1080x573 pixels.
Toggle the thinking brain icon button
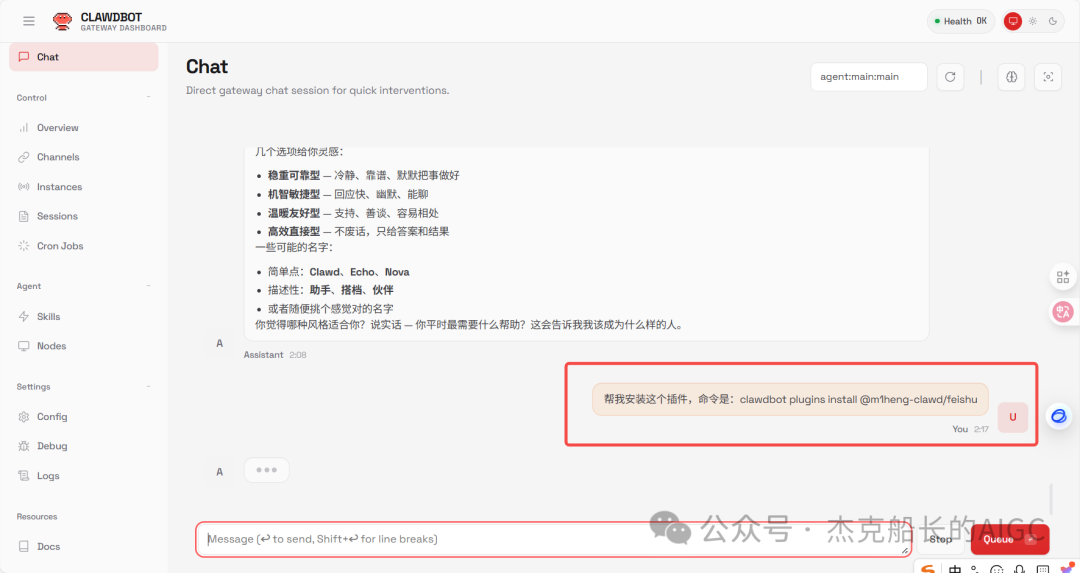click(x=1011, y=76)
